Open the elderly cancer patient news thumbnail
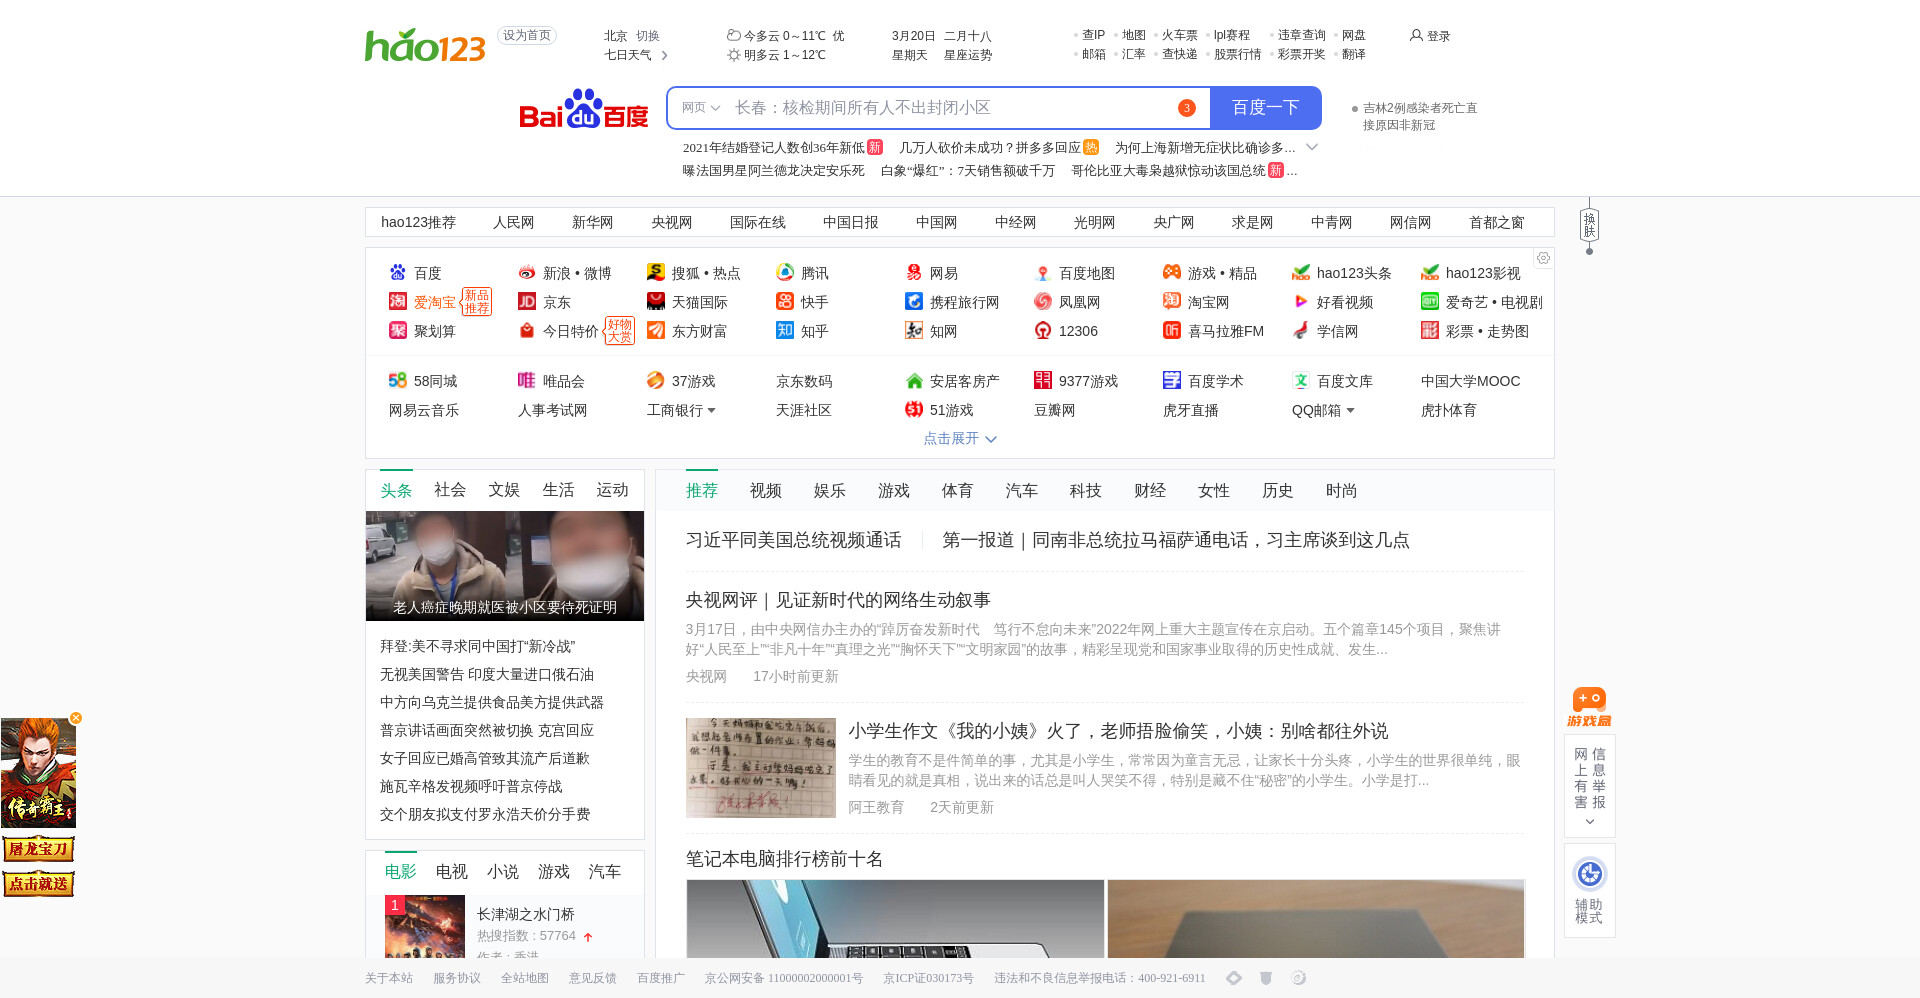 click(x=505, y=566)
